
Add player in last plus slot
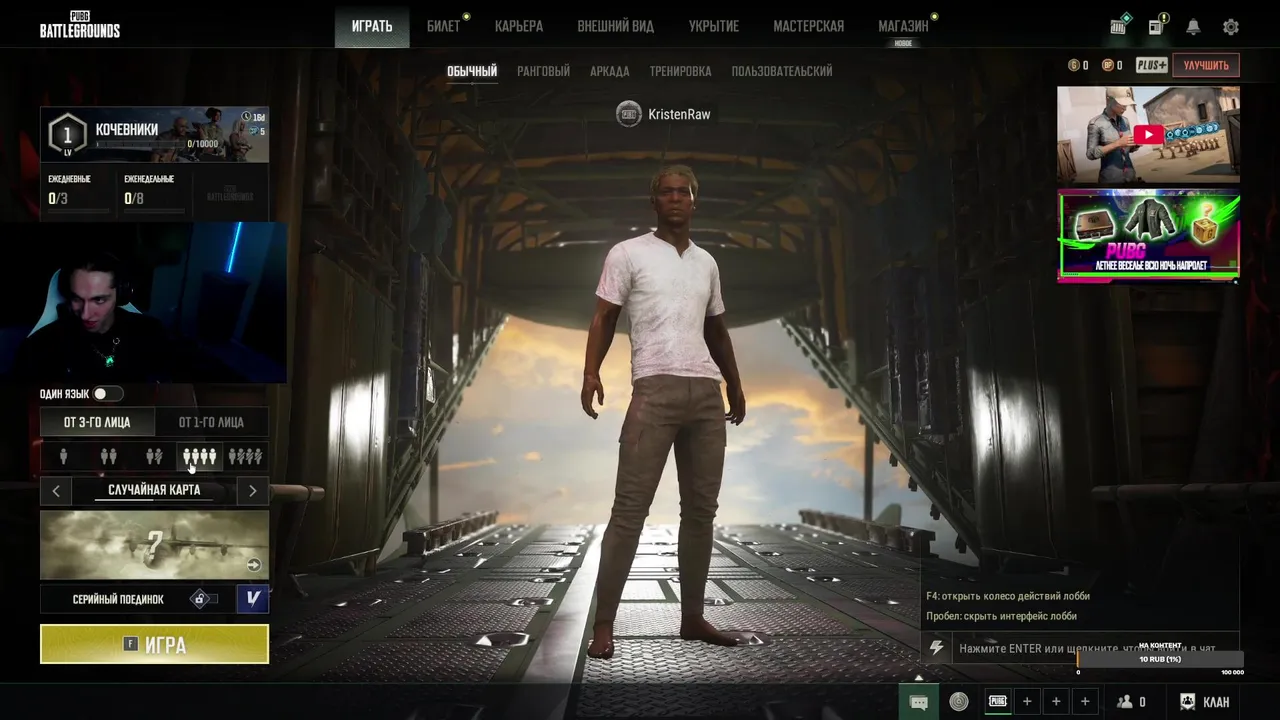(x=1085, y=701)
